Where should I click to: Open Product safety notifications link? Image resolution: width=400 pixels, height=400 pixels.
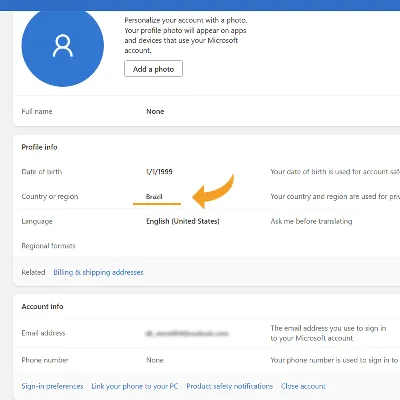point(230,386)
